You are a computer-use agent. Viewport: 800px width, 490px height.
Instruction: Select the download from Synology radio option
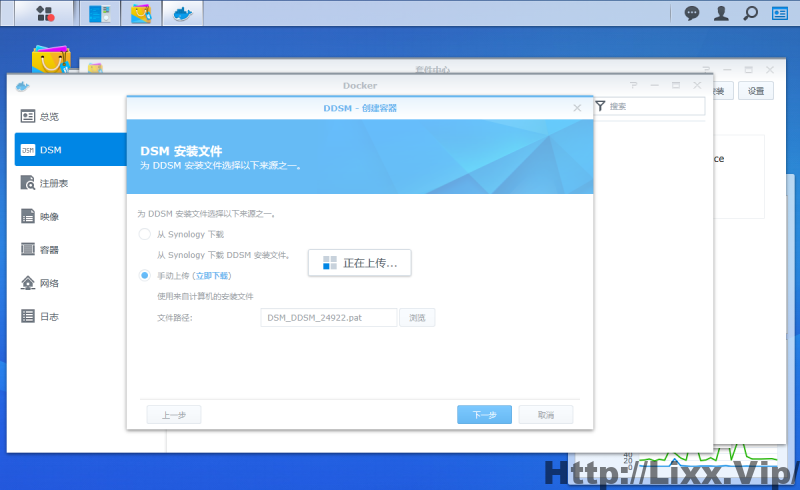click(145, 234)
